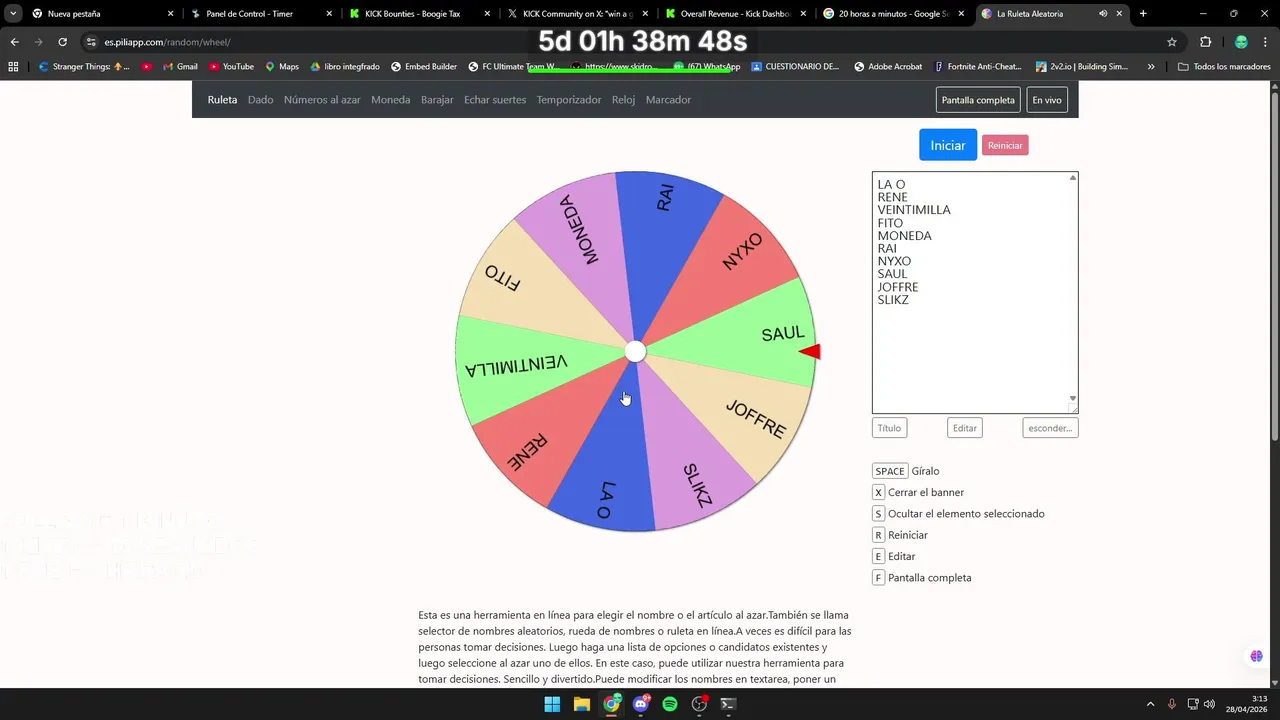The width and height of the screenshot is (1280, 720).
Task: Click the address bar URL field
Action: pyautogui.click(x=620, y=42)
